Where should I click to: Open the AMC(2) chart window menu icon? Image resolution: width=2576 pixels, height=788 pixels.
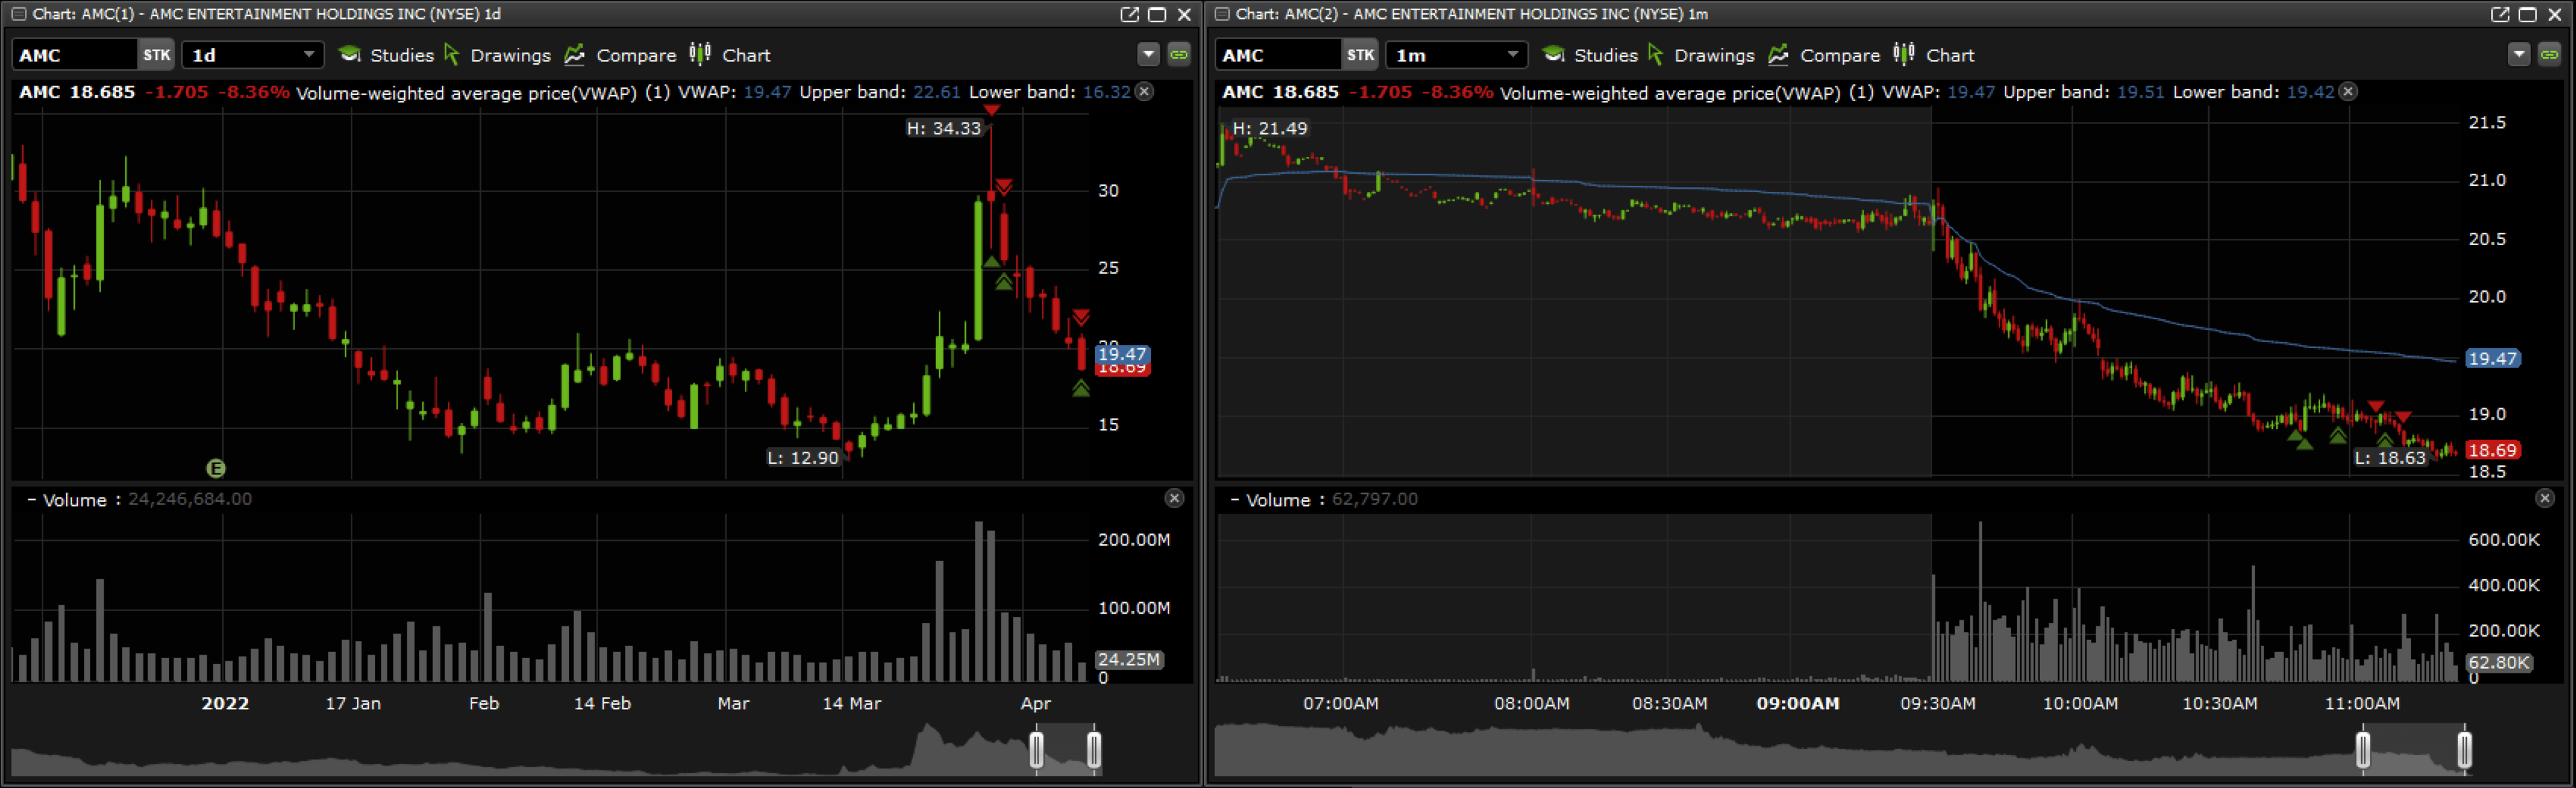[x=1222, y=14]
